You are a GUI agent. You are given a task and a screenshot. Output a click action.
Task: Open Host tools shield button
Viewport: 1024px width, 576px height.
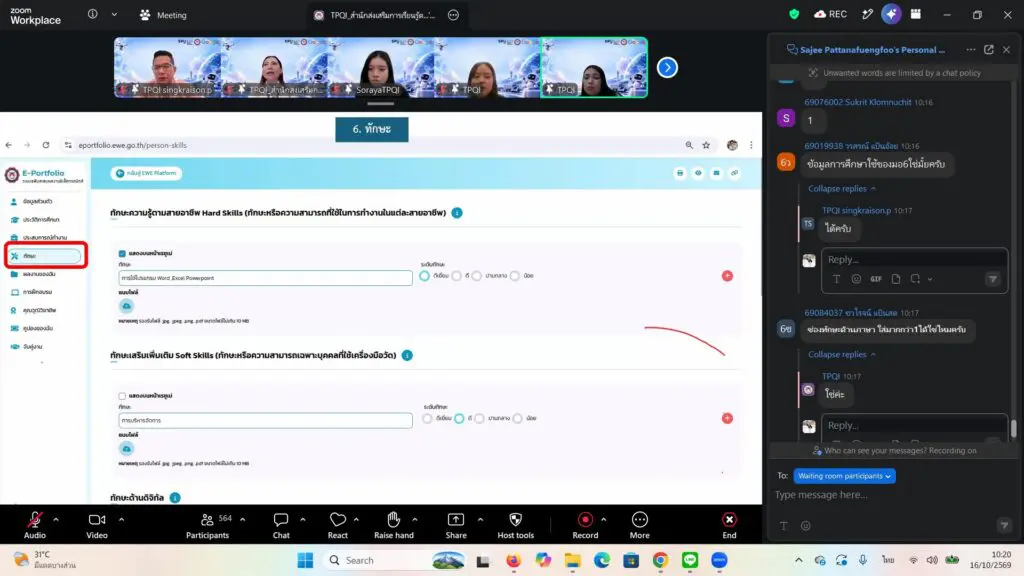(515, 525)
